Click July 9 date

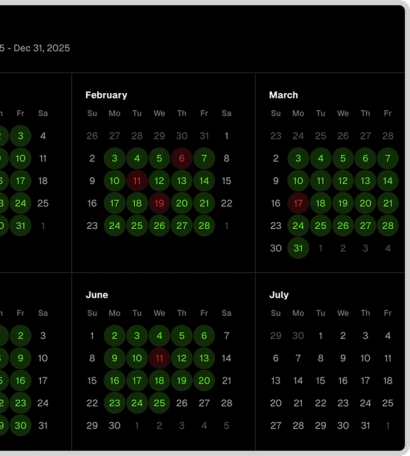click(343, 358)
